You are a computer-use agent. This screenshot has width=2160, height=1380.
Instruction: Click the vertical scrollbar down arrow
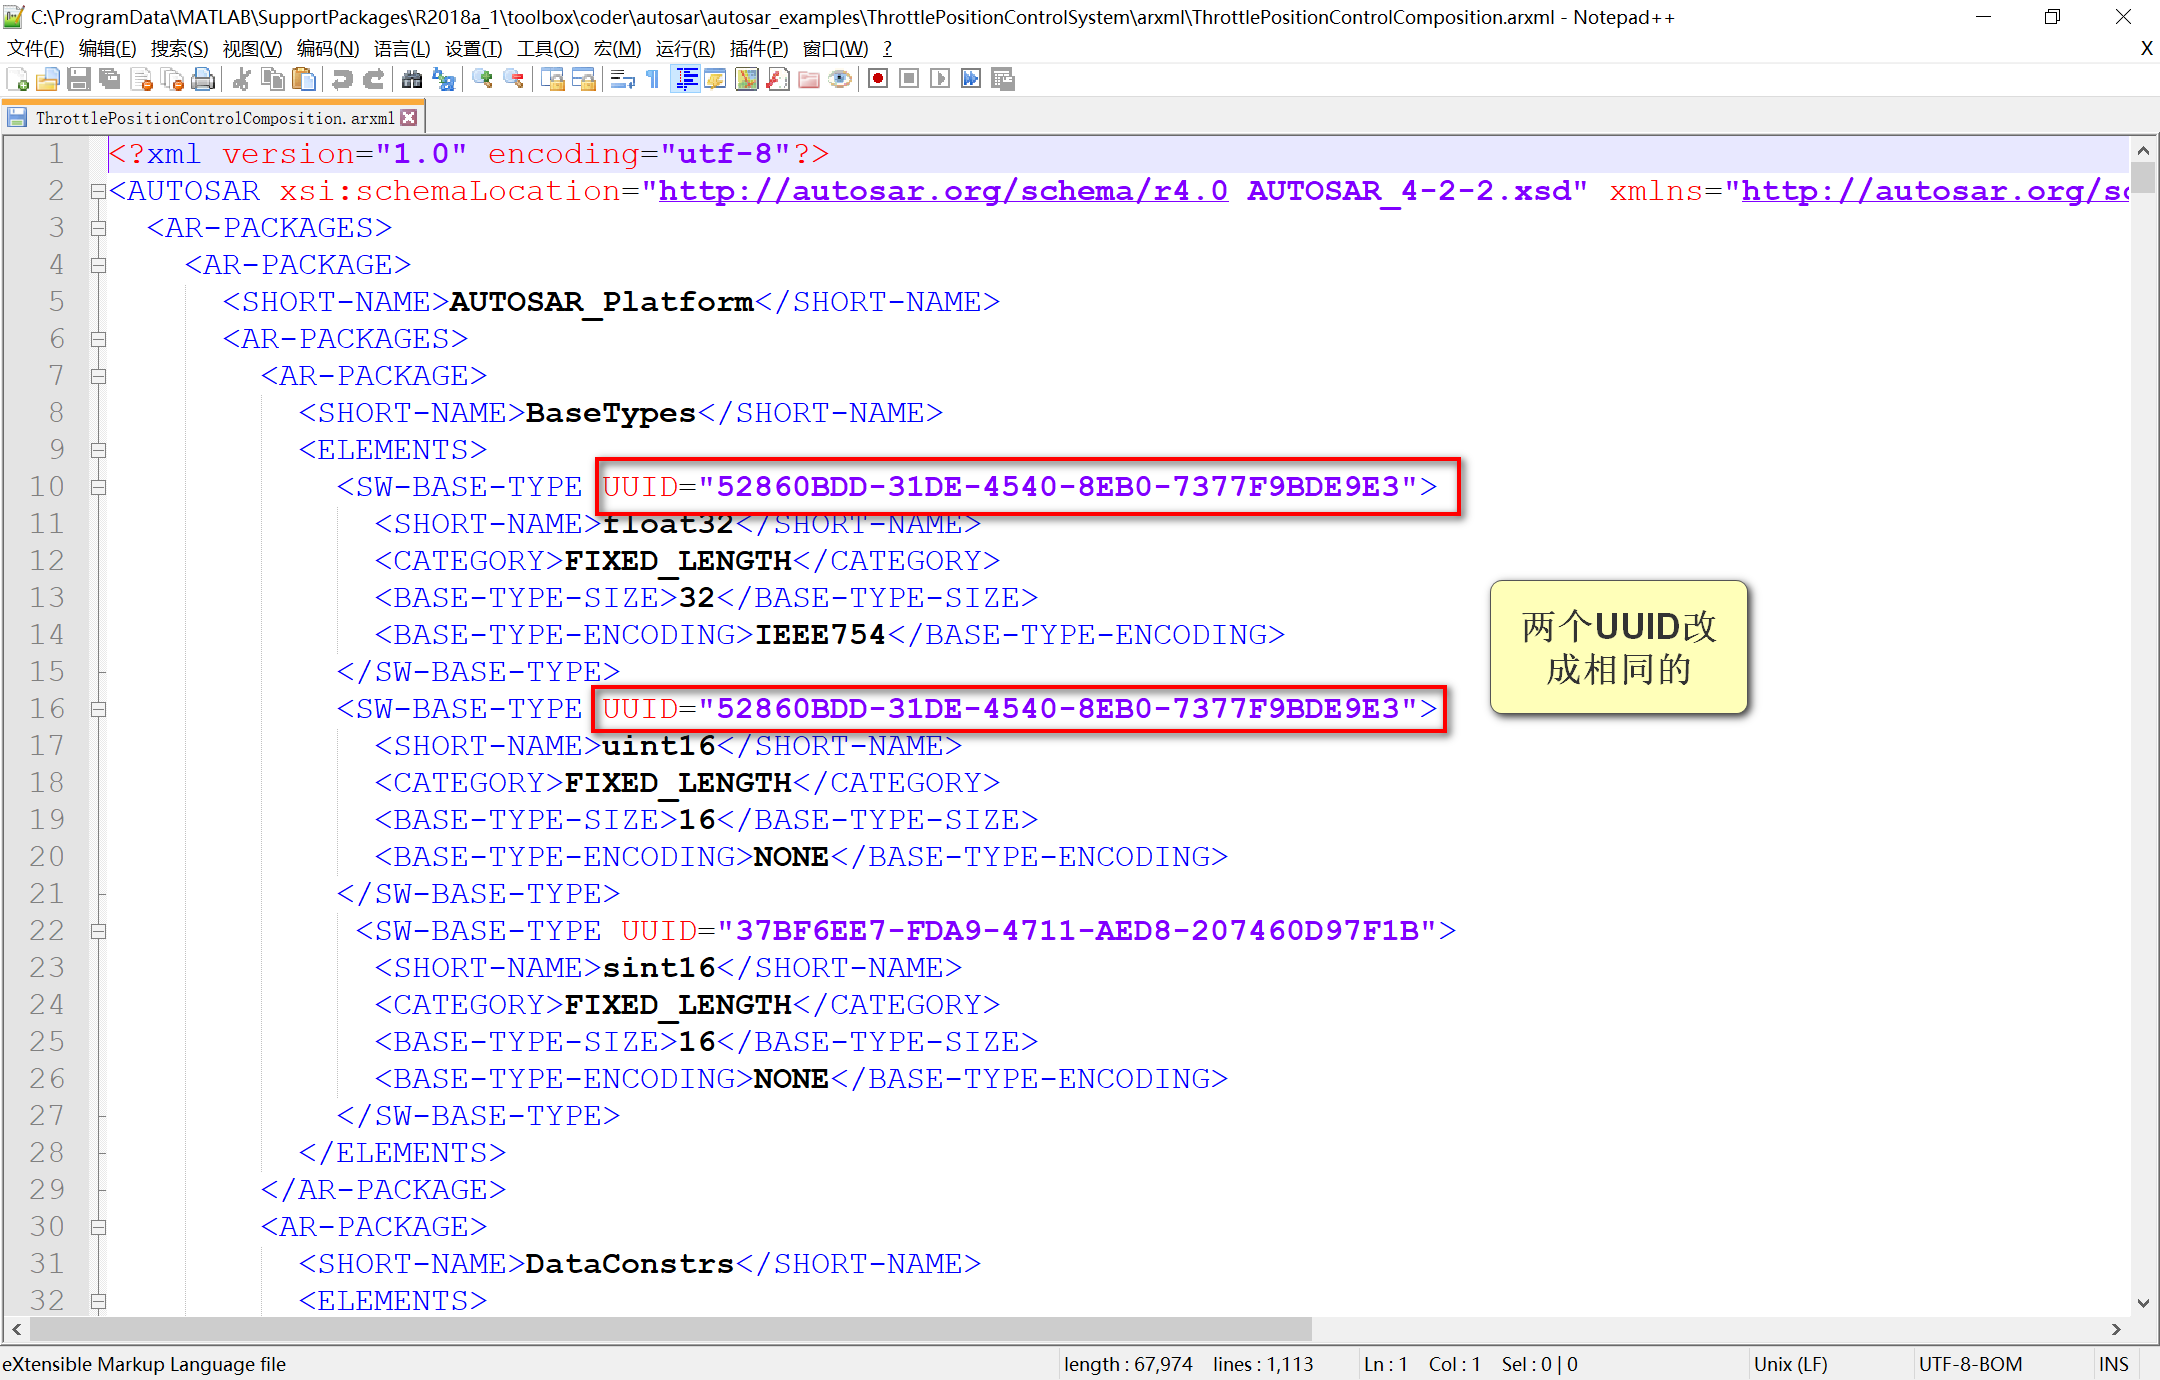coord(2143,1302)
